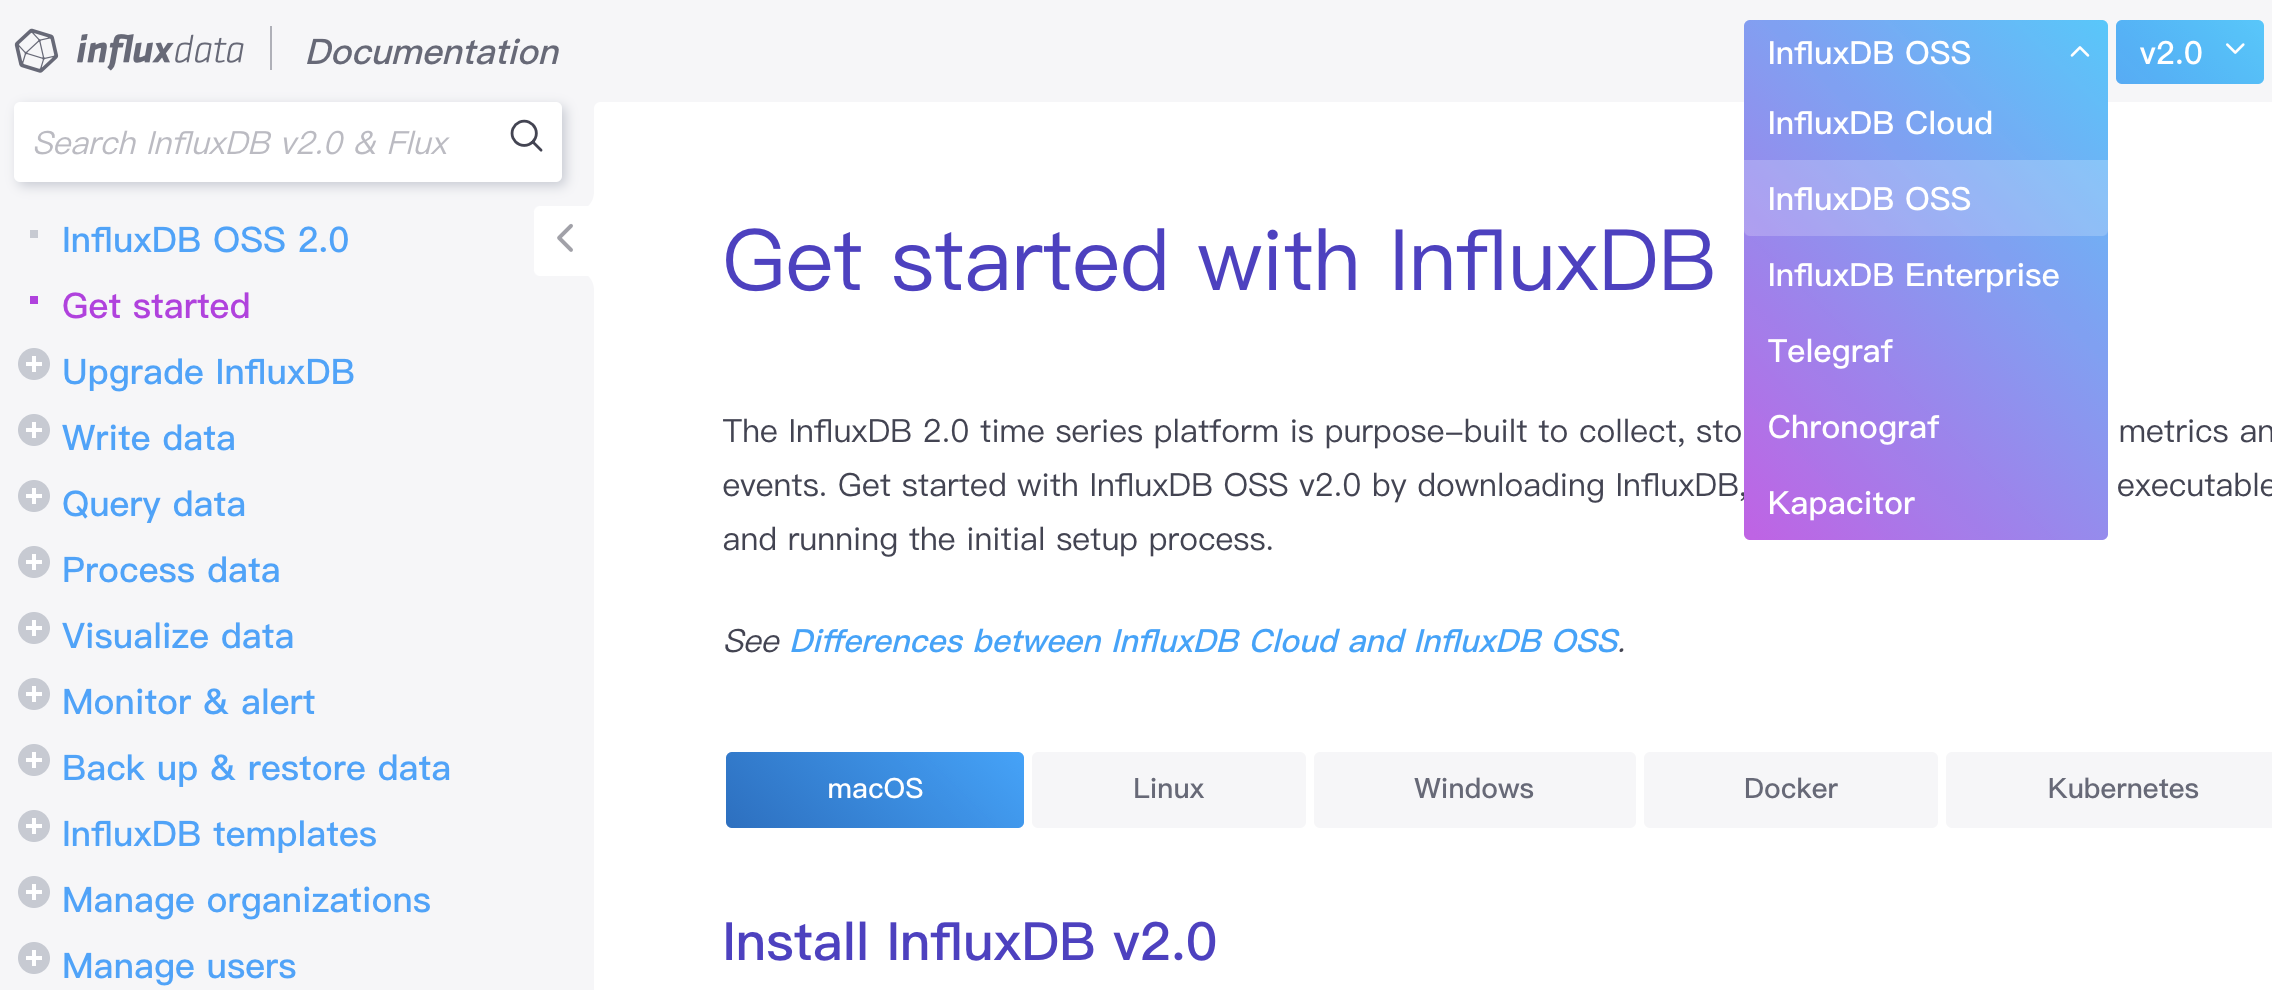Expand the Manage organizations plus icon

pos(34,893)
